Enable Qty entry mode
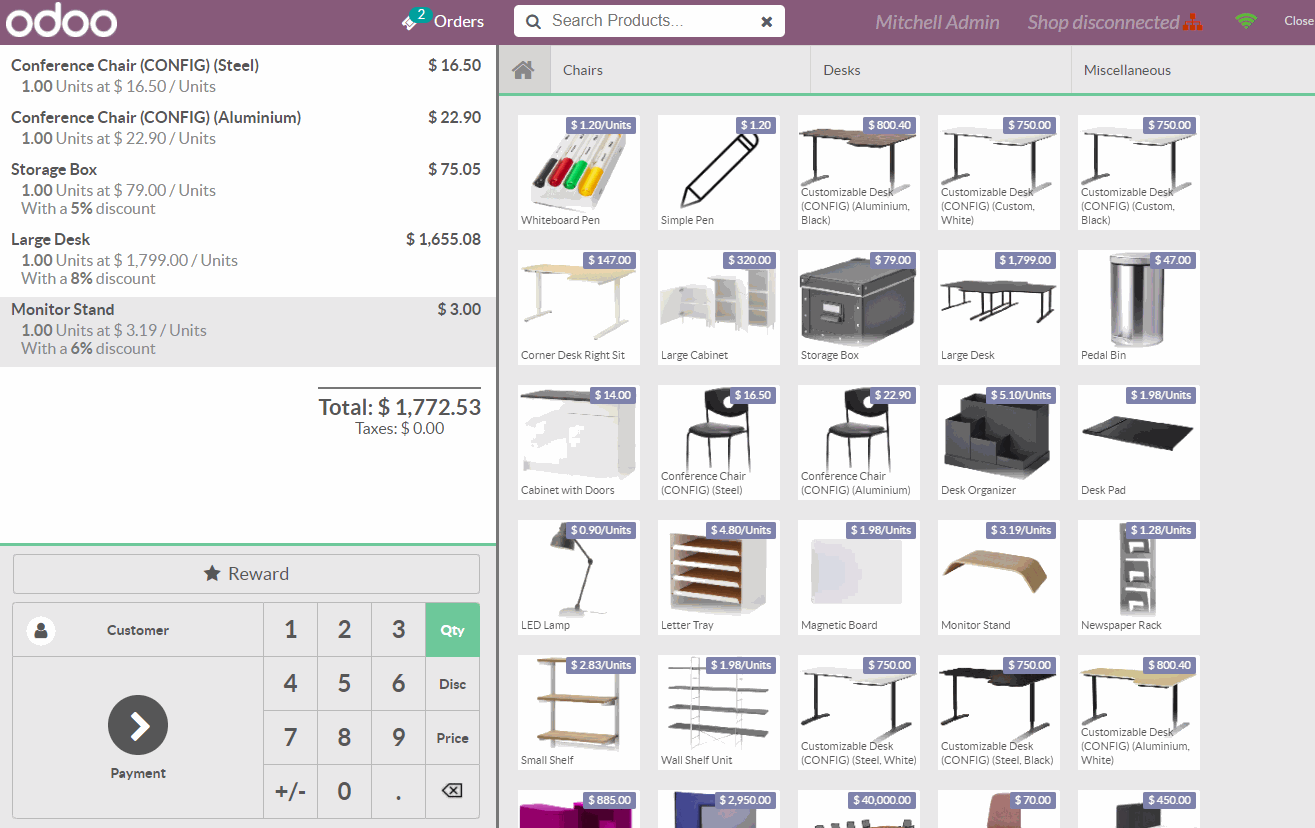 (452, 629)
